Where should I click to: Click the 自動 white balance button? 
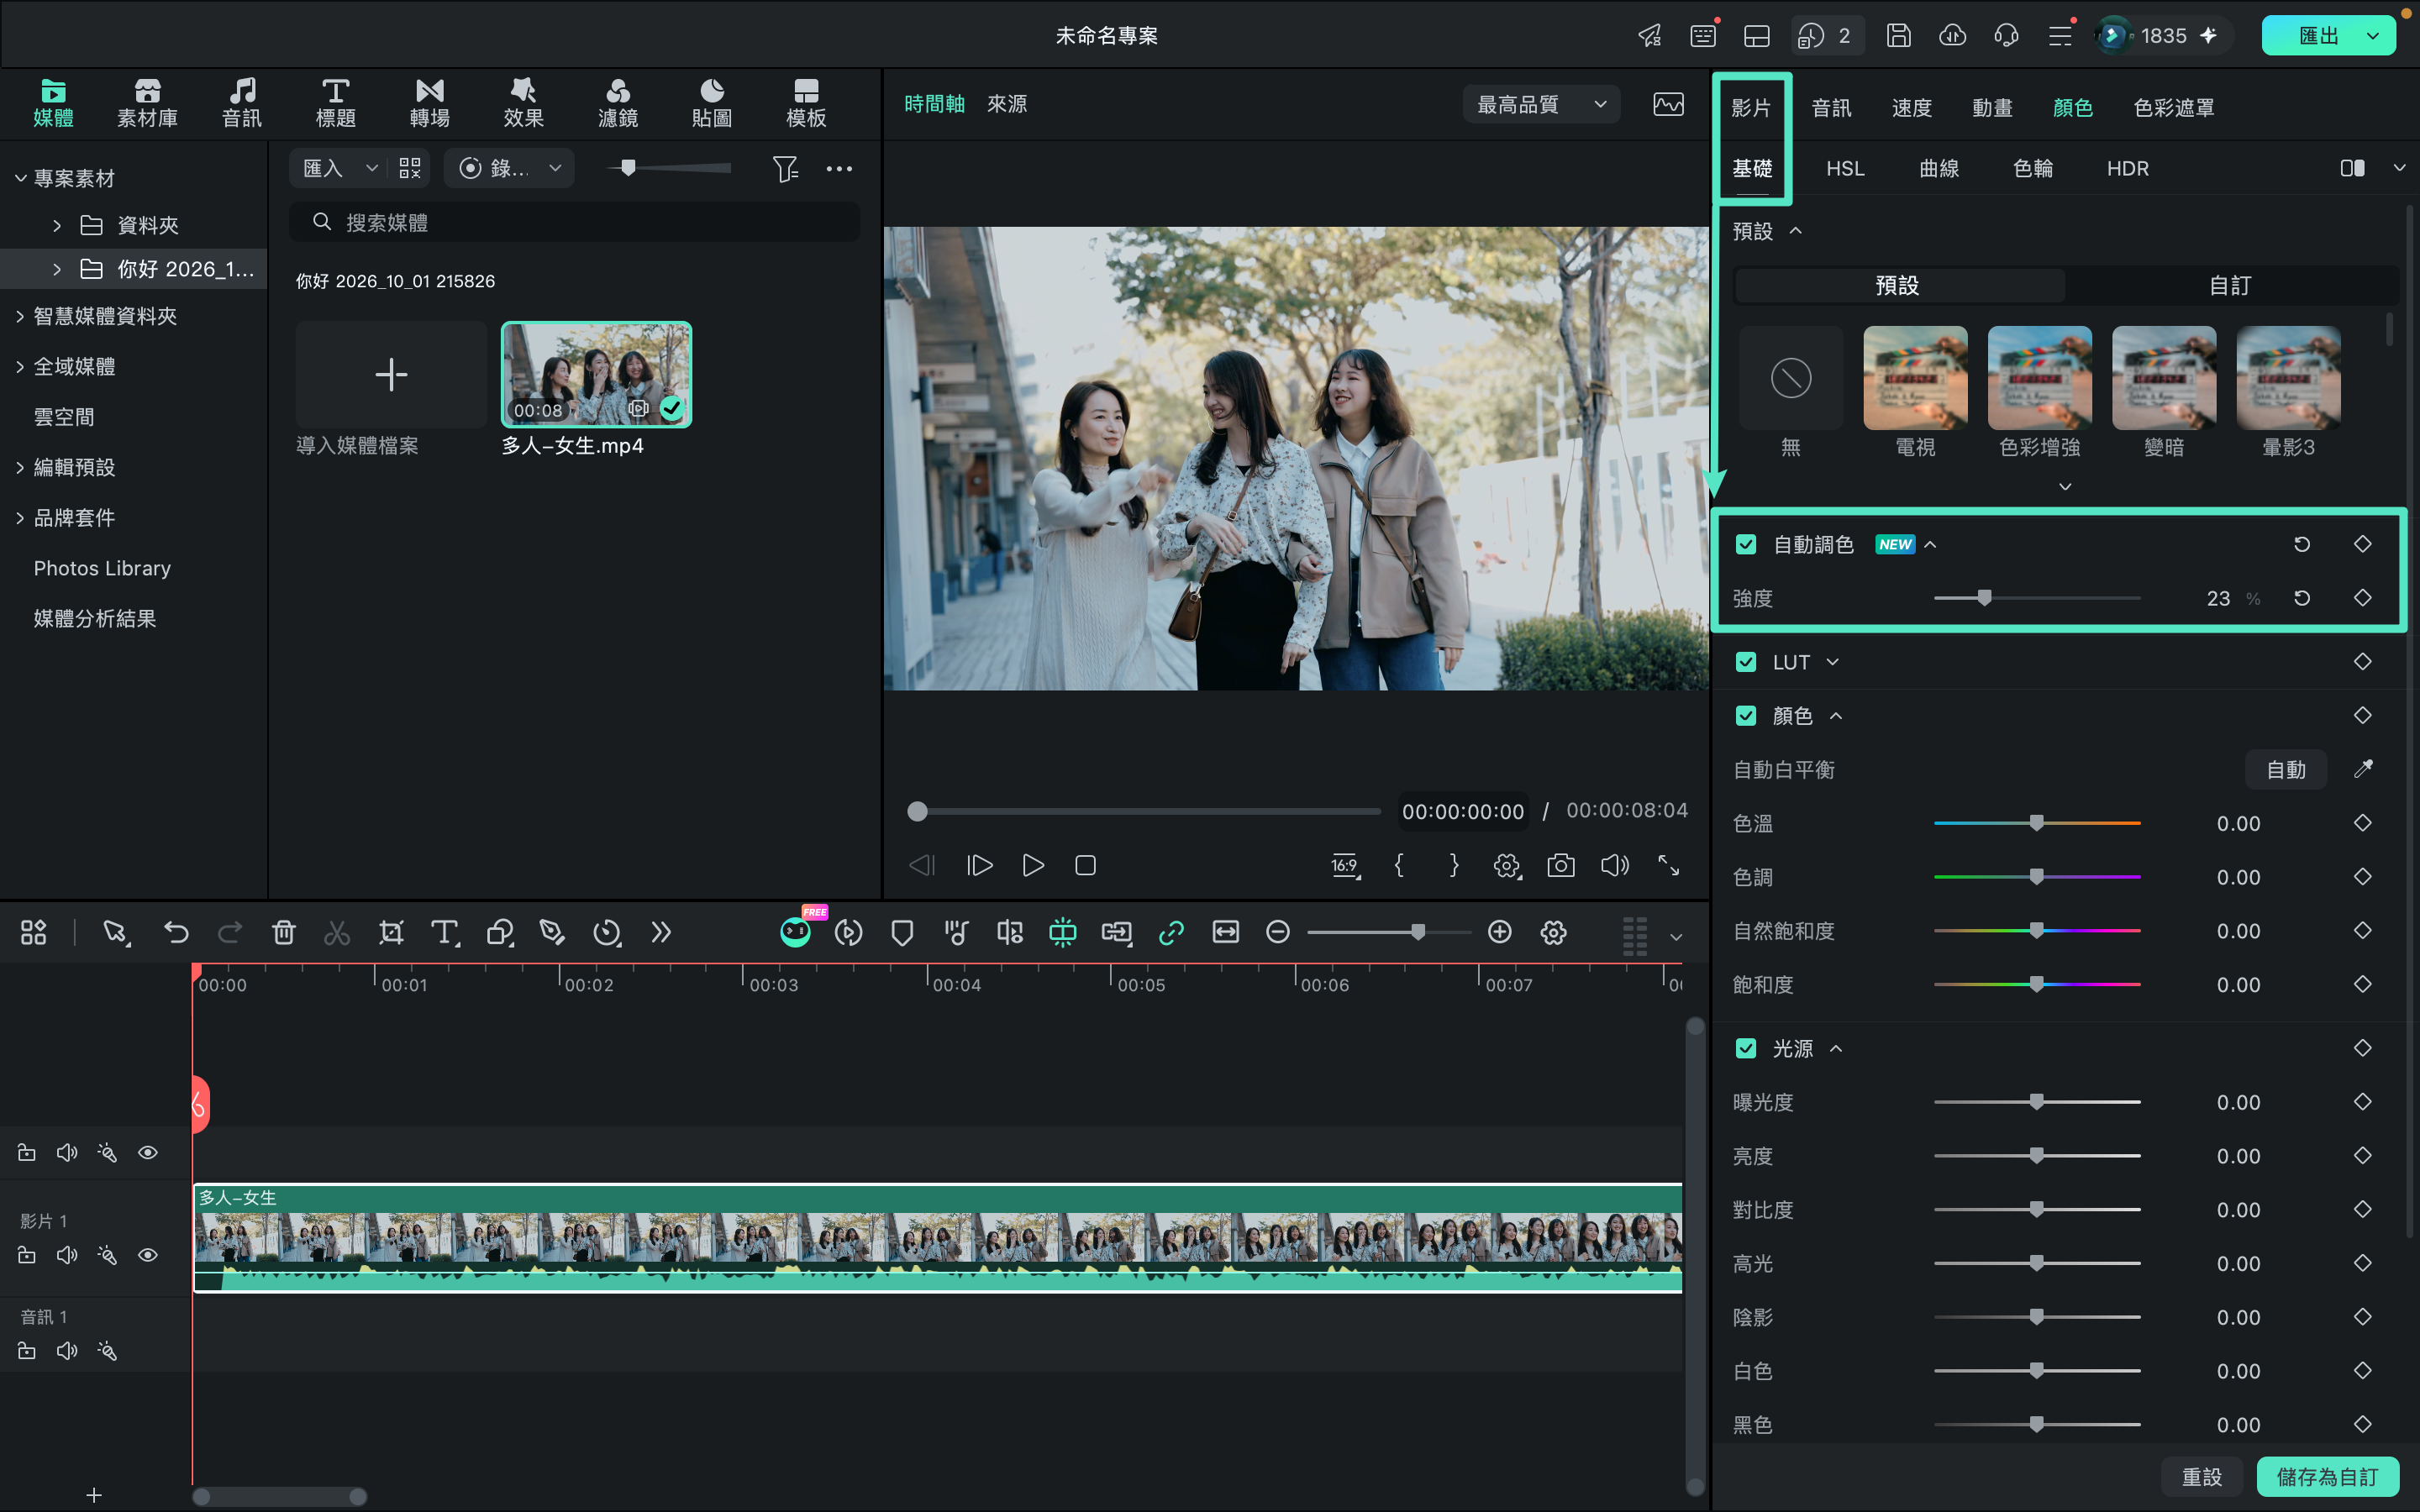tap(2286, 769)
